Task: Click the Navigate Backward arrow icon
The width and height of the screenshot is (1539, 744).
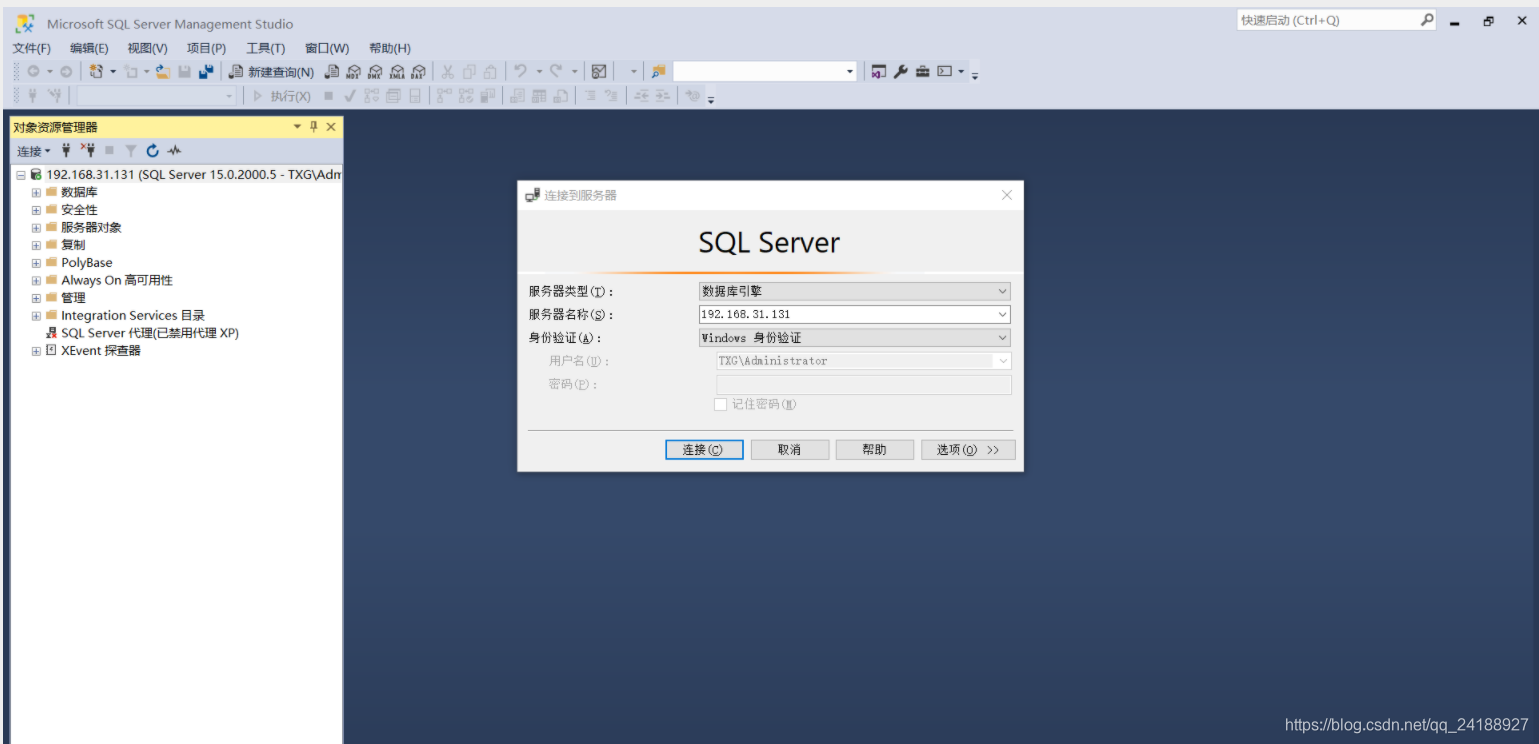Action: 33,72
